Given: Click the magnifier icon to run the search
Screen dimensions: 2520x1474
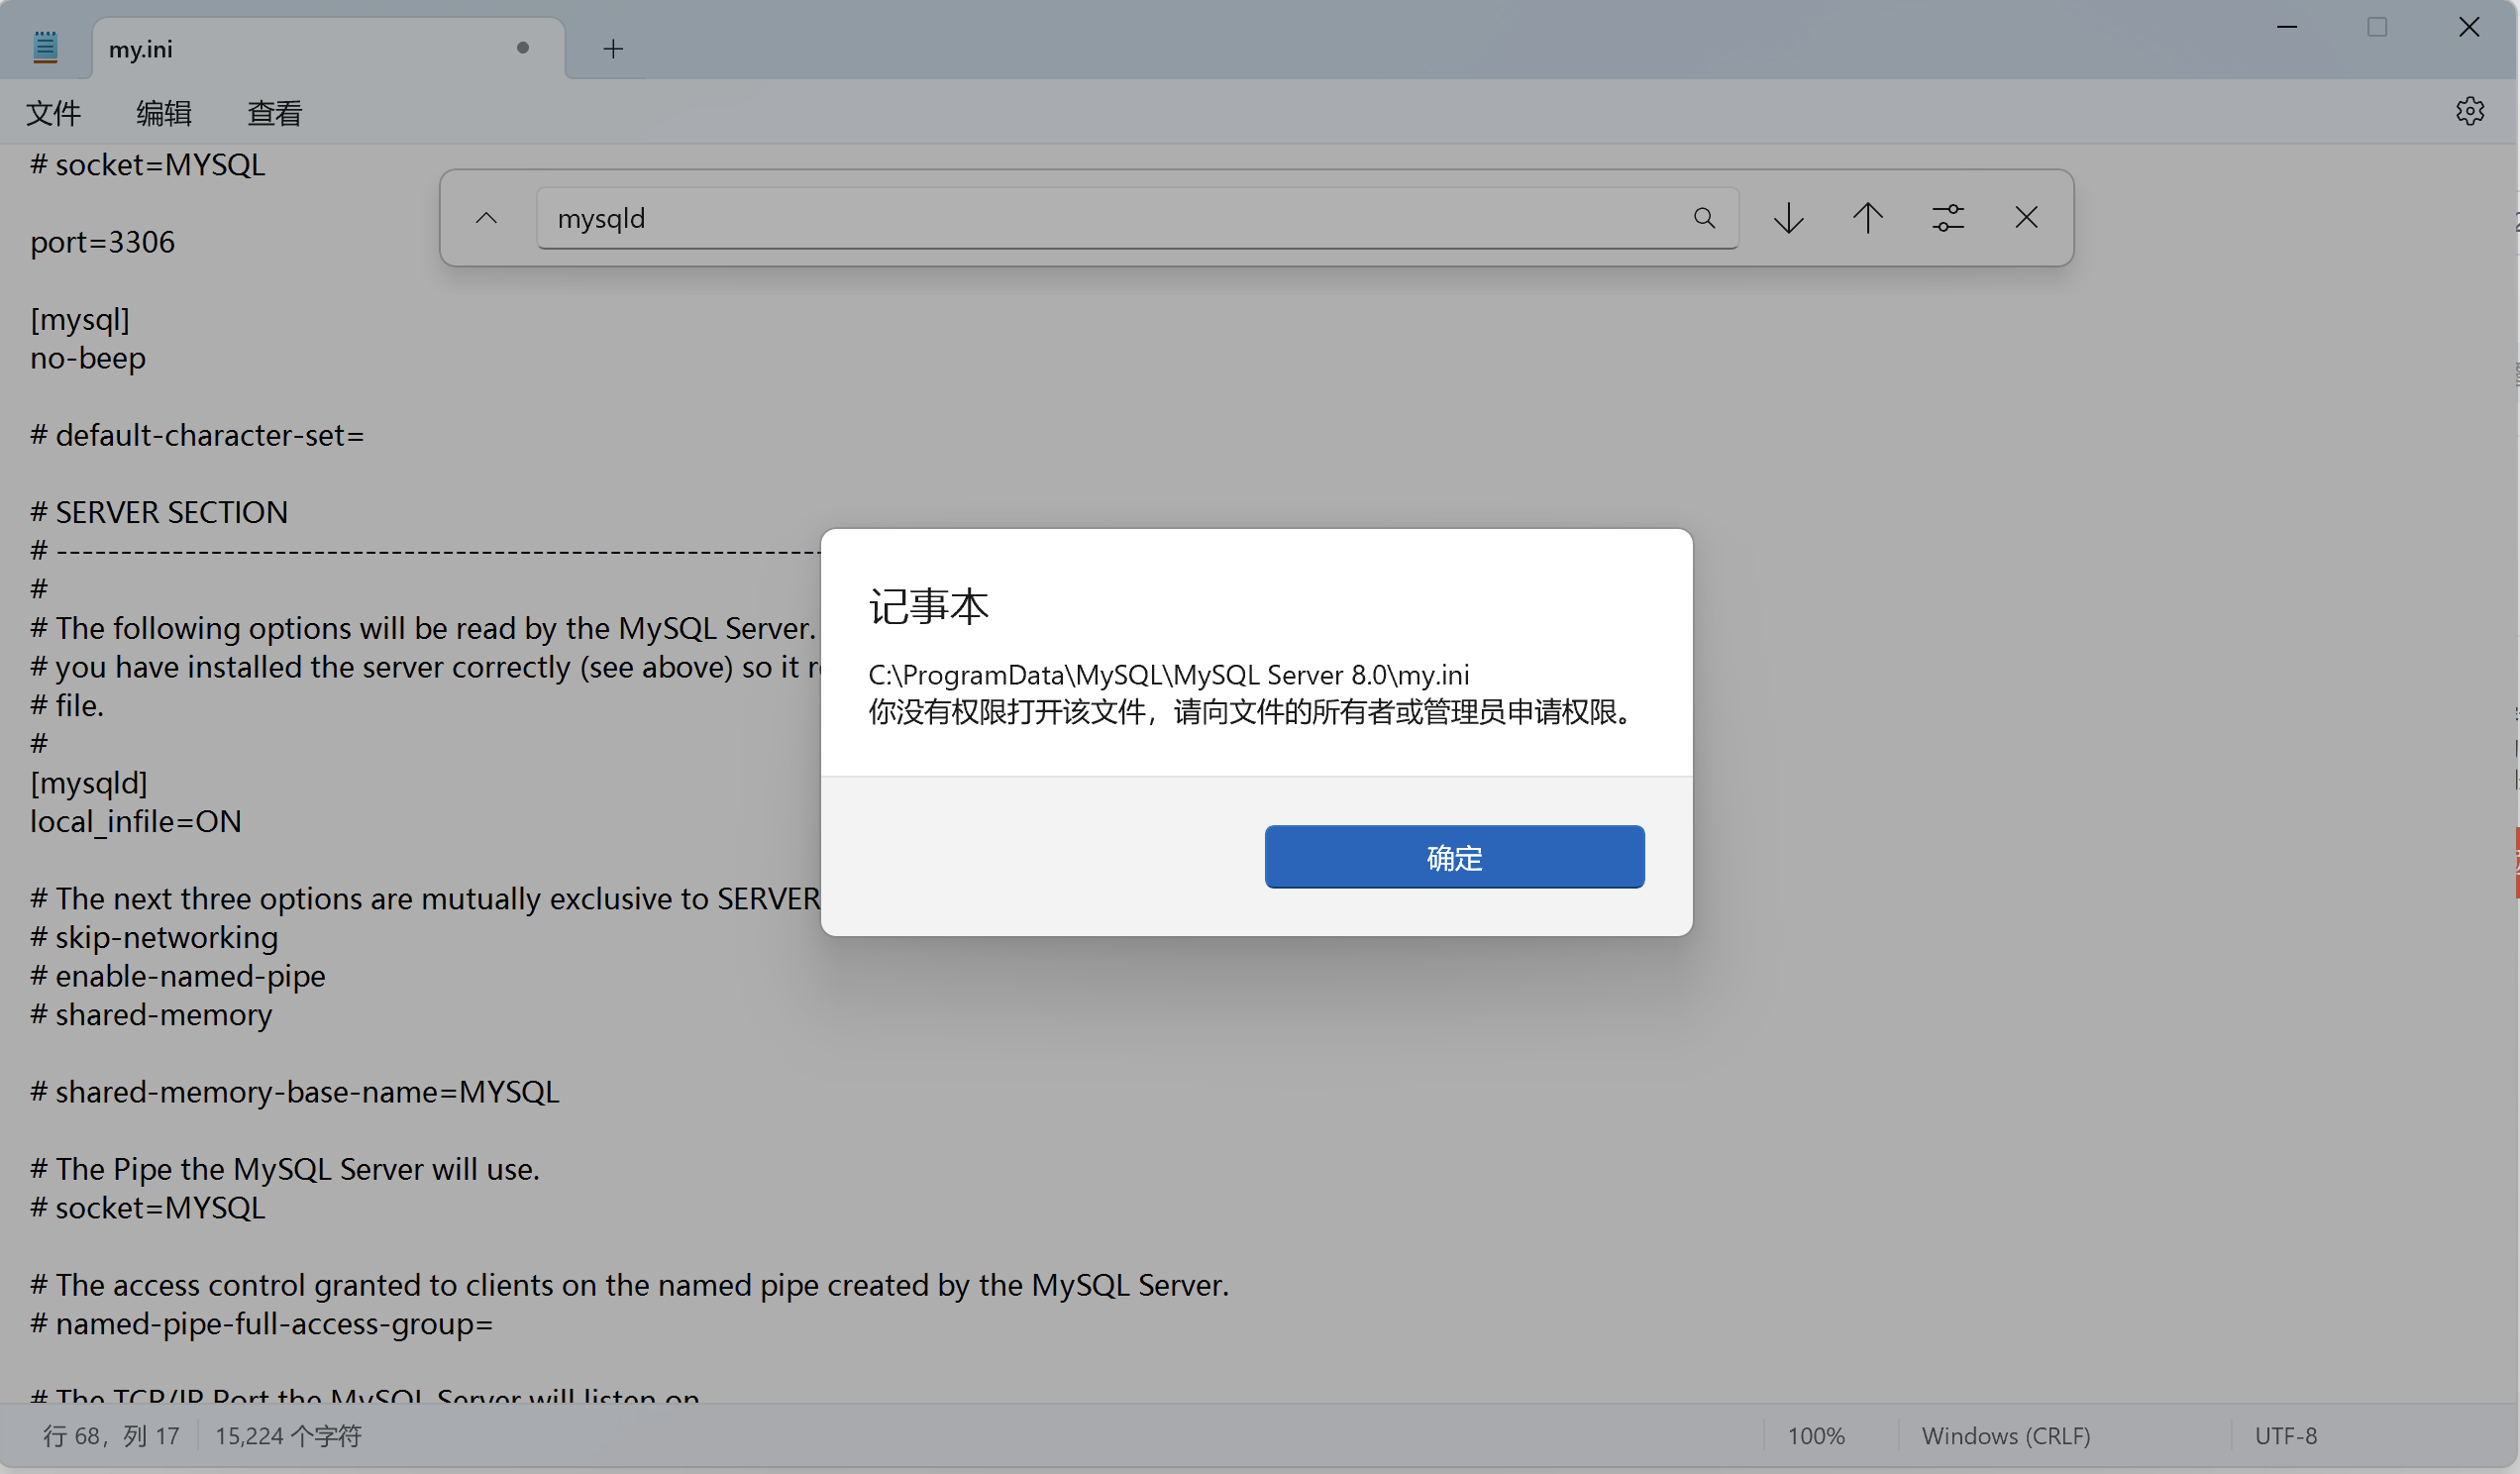Looking at the screenshot, I should pos(1705,218).
